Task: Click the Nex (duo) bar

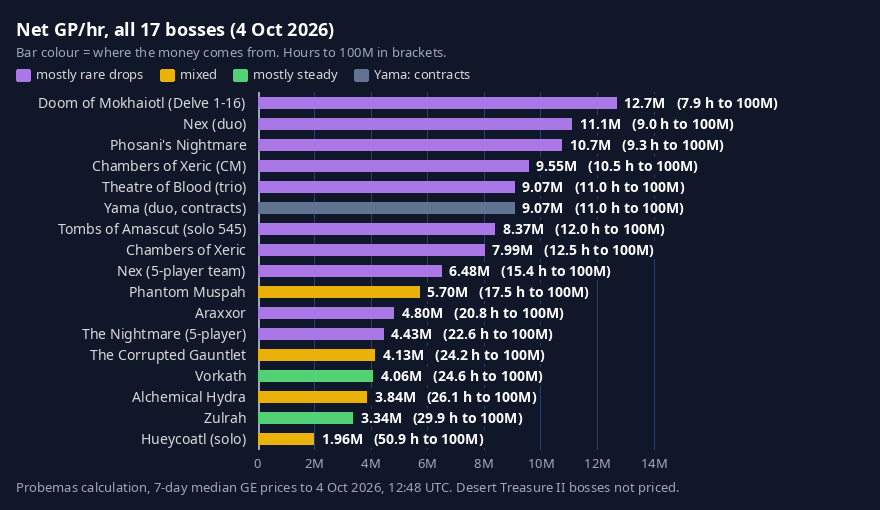Action: pyautogui.click(x=415, y=124)
